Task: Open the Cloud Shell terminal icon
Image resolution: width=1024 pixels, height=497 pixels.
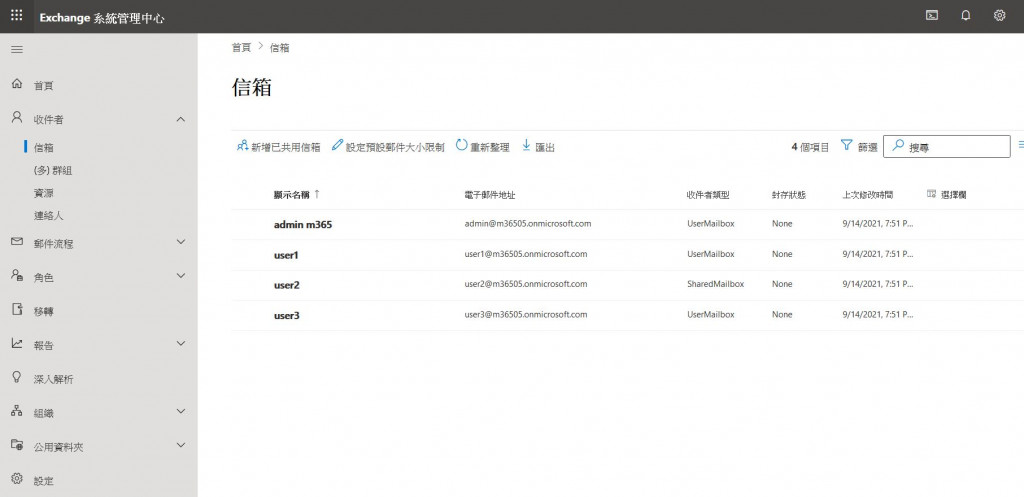Action: pyautogui.click(x=932, y=16)
